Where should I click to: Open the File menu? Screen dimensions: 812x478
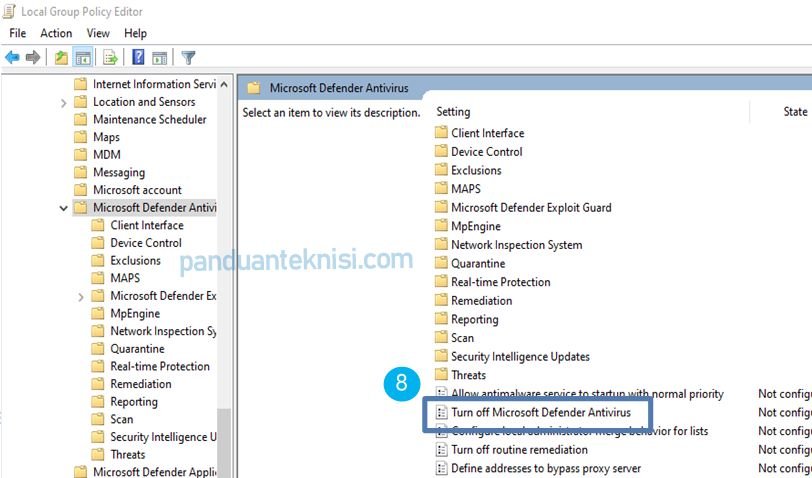[18, 33]
